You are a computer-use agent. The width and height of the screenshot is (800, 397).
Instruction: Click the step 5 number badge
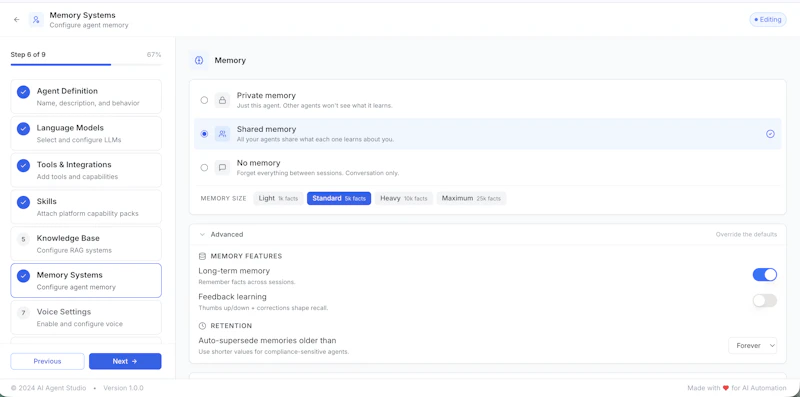coord(23,239)
